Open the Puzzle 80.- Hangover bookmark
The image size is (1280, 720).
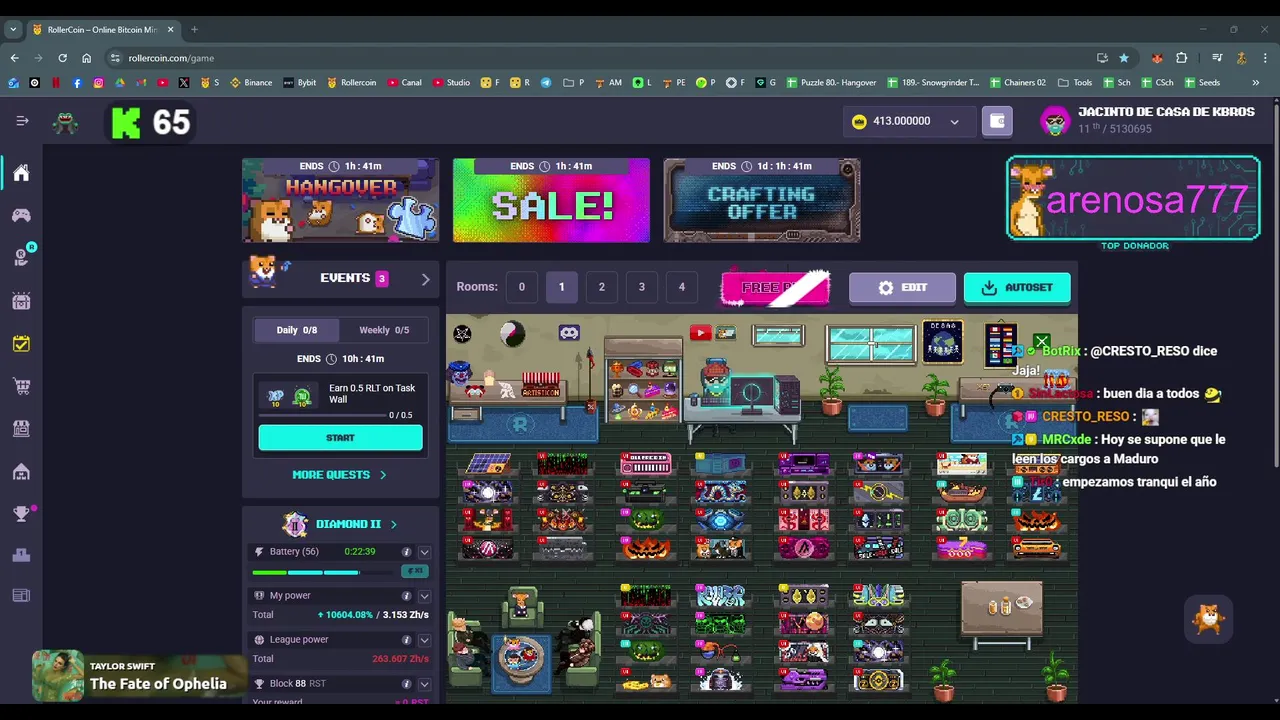[831, 83]
